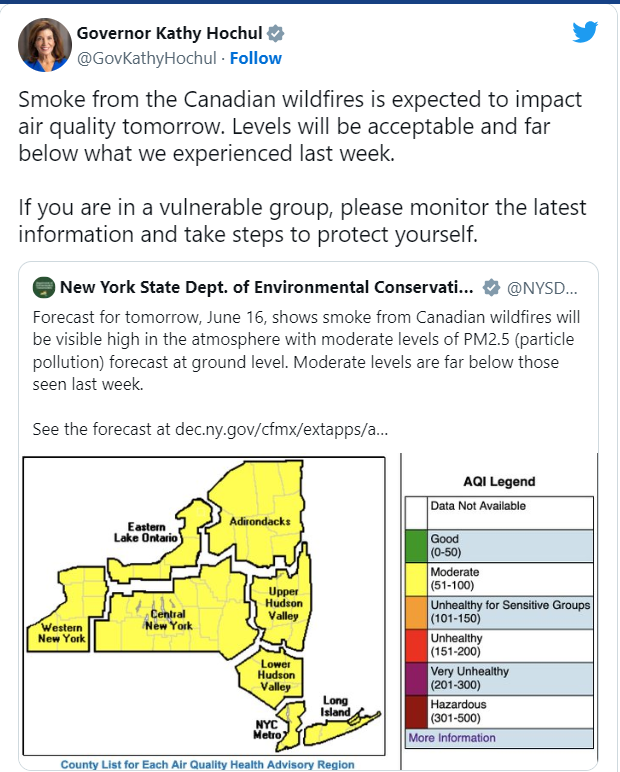Open Governor Kathy Hochul's profile photo
The height and width of the screenshot is (772, 620).
coord(45,45)
